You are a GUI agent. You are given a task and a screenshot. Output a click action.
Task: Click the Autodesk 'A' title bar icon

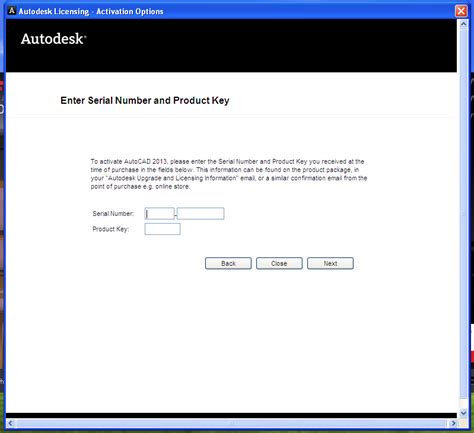pos(12,11)
